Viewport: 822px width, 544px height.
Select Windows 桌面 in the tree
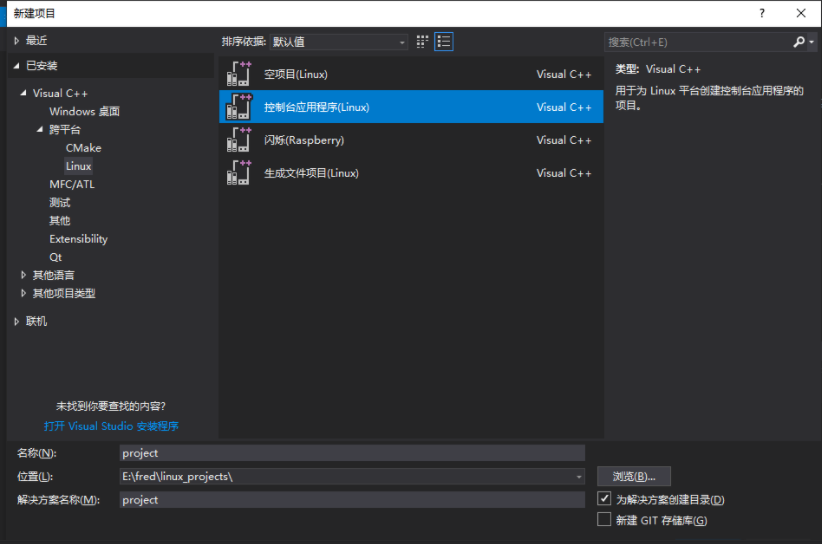click(84, 111)
